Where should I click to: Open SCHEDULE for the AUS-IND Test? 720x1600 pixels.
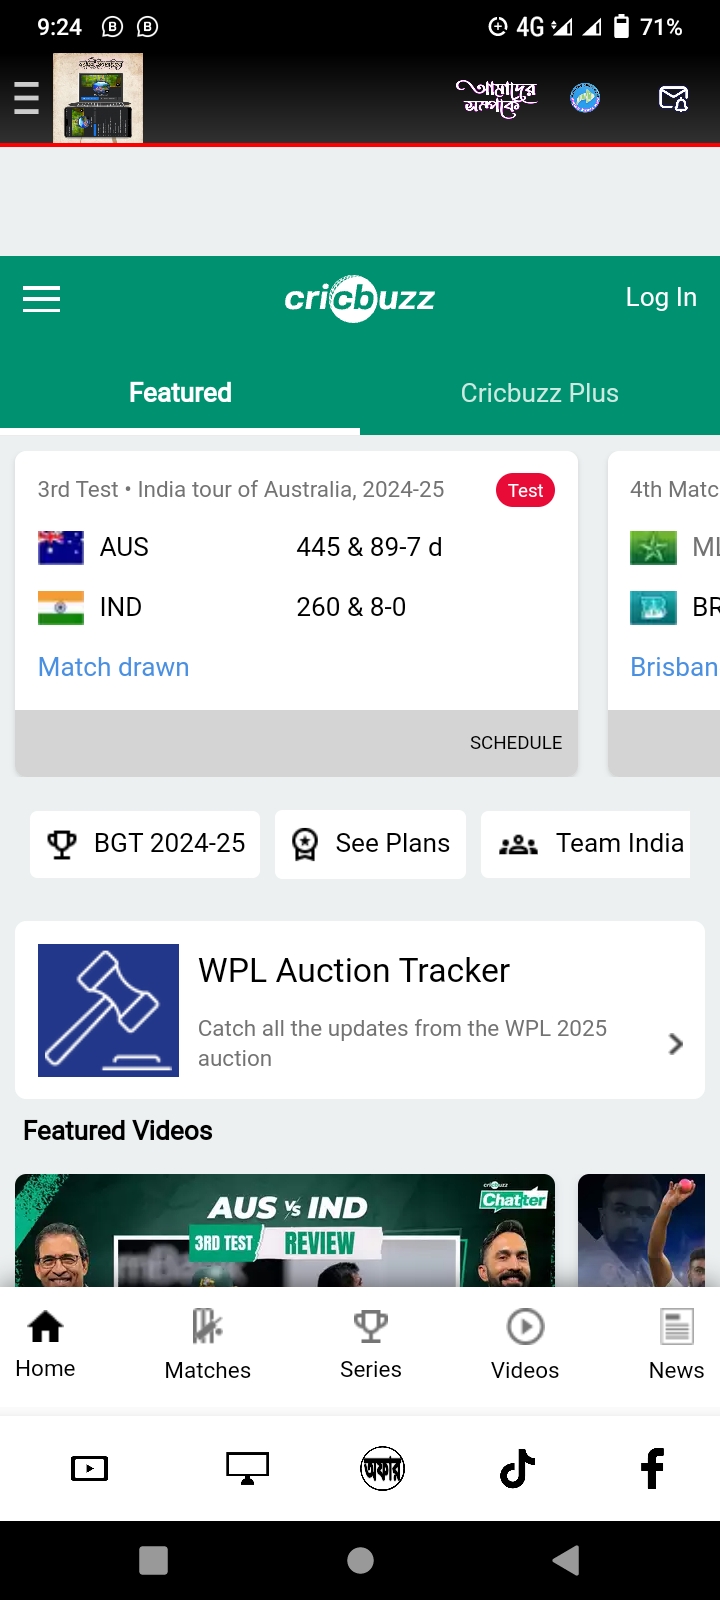pyautogui.click(x=515, y=743)
